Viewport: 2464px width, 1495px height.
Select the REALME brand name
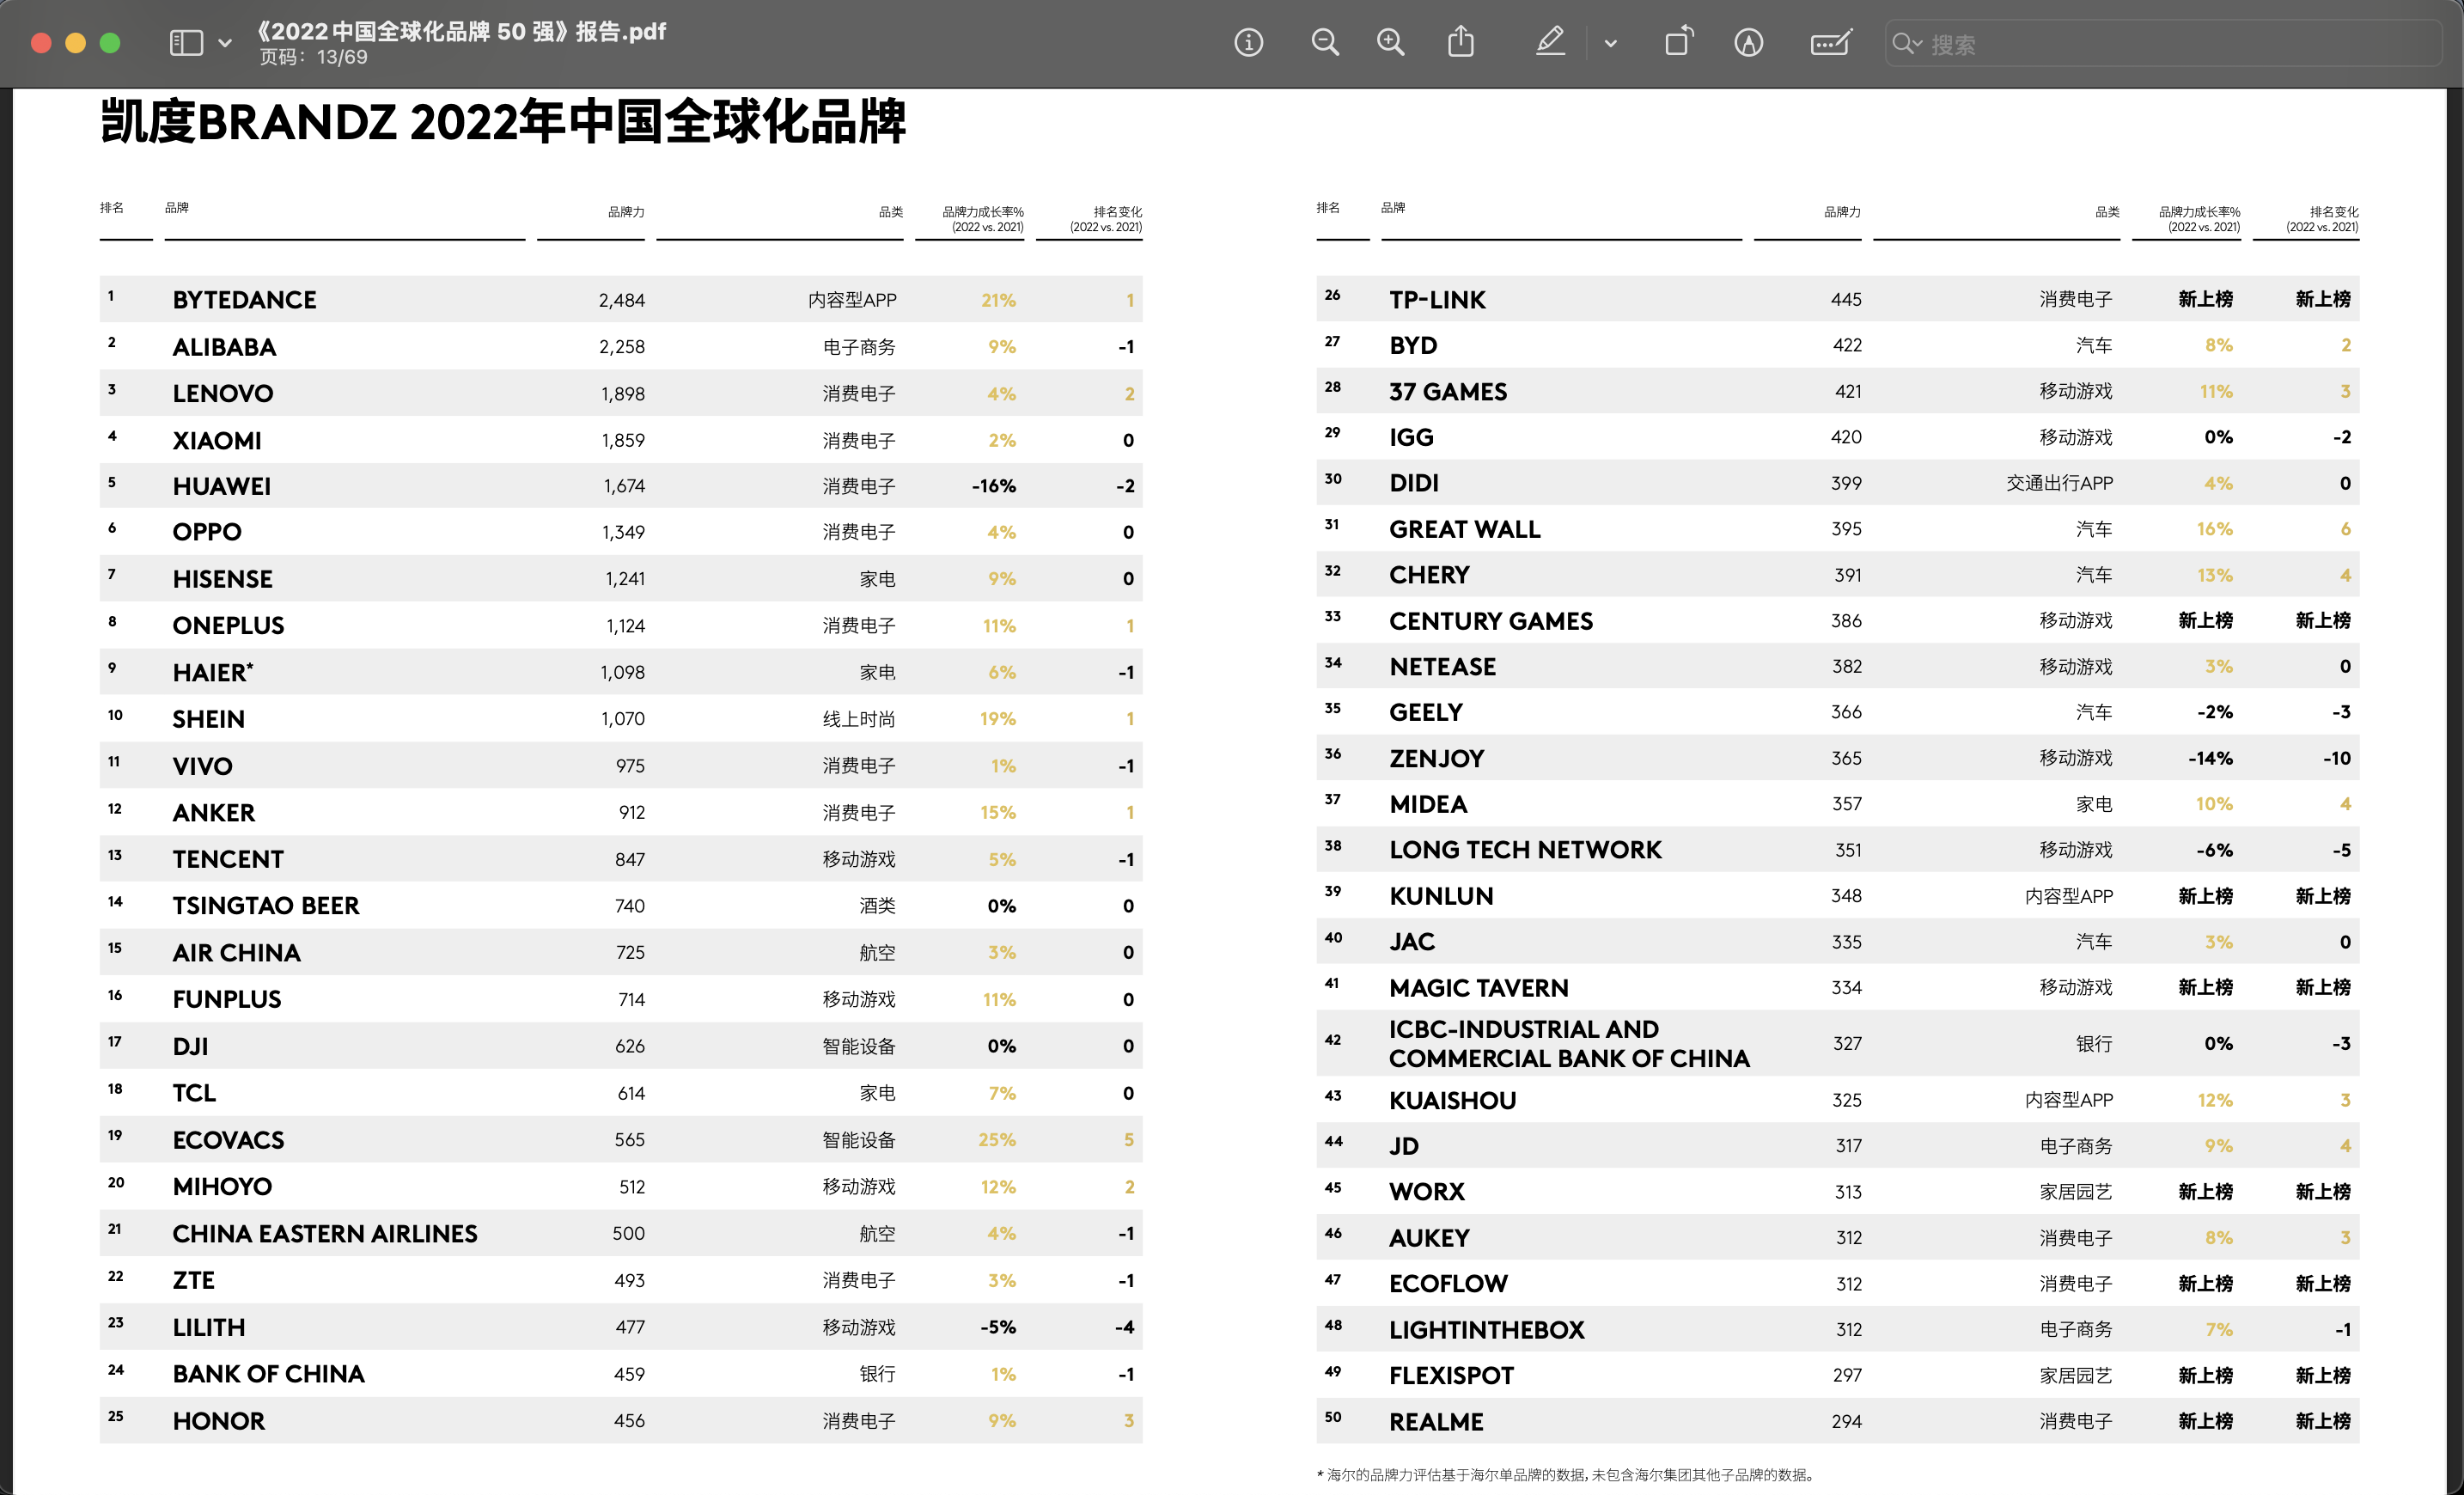pos(1436,1422)
